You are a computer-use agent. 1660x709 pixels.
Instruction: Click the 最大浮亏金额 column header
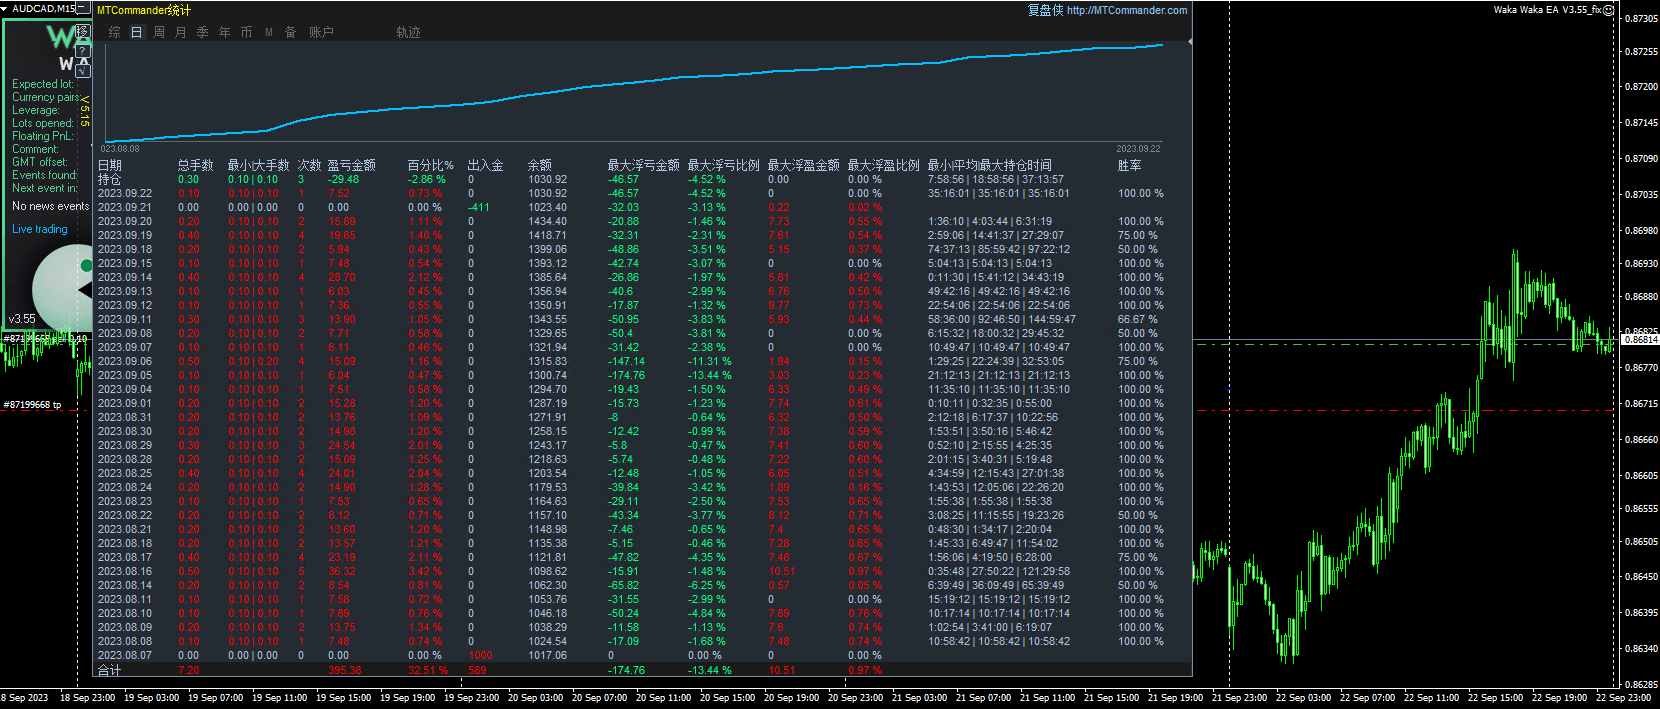[644, 165]
